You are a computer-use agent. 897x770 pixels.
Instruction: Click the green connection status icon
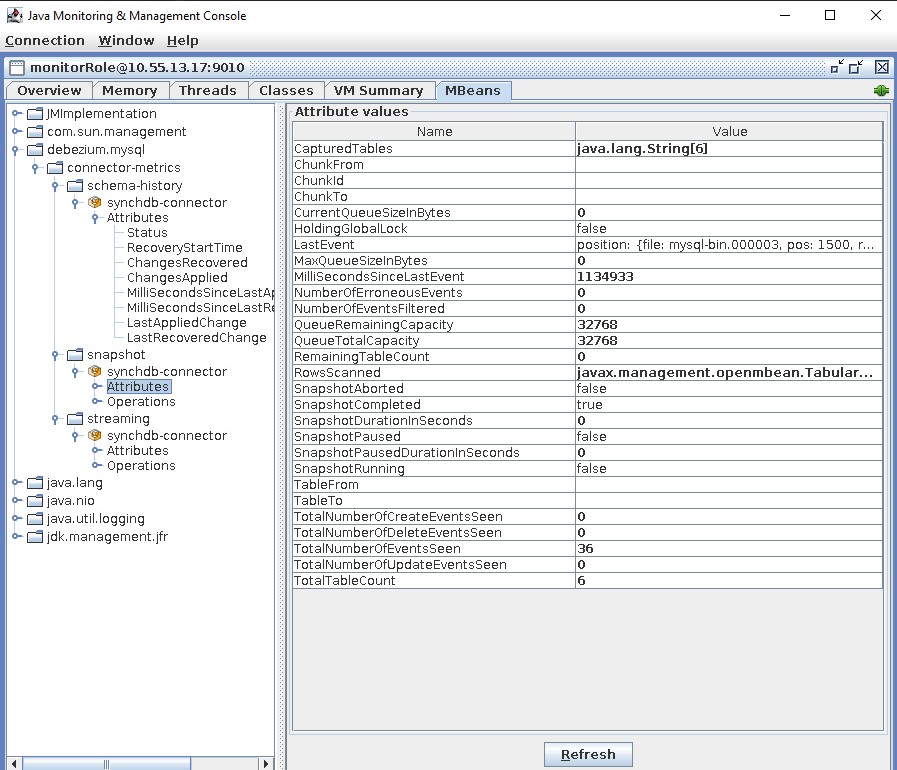pos(881,90)
